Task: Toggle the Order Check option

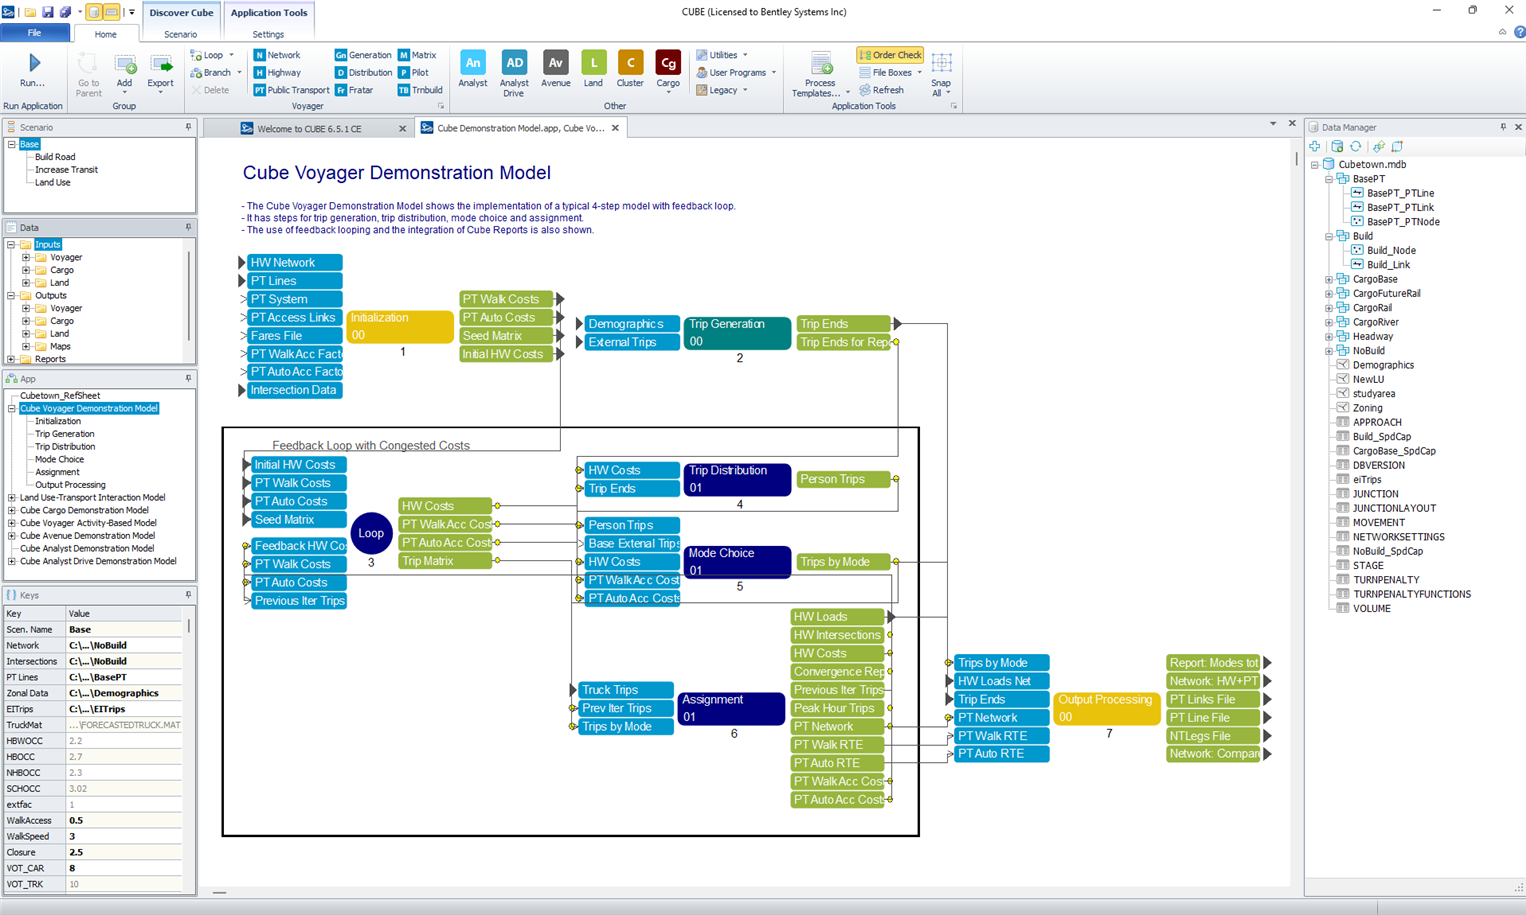Action: 890,55
